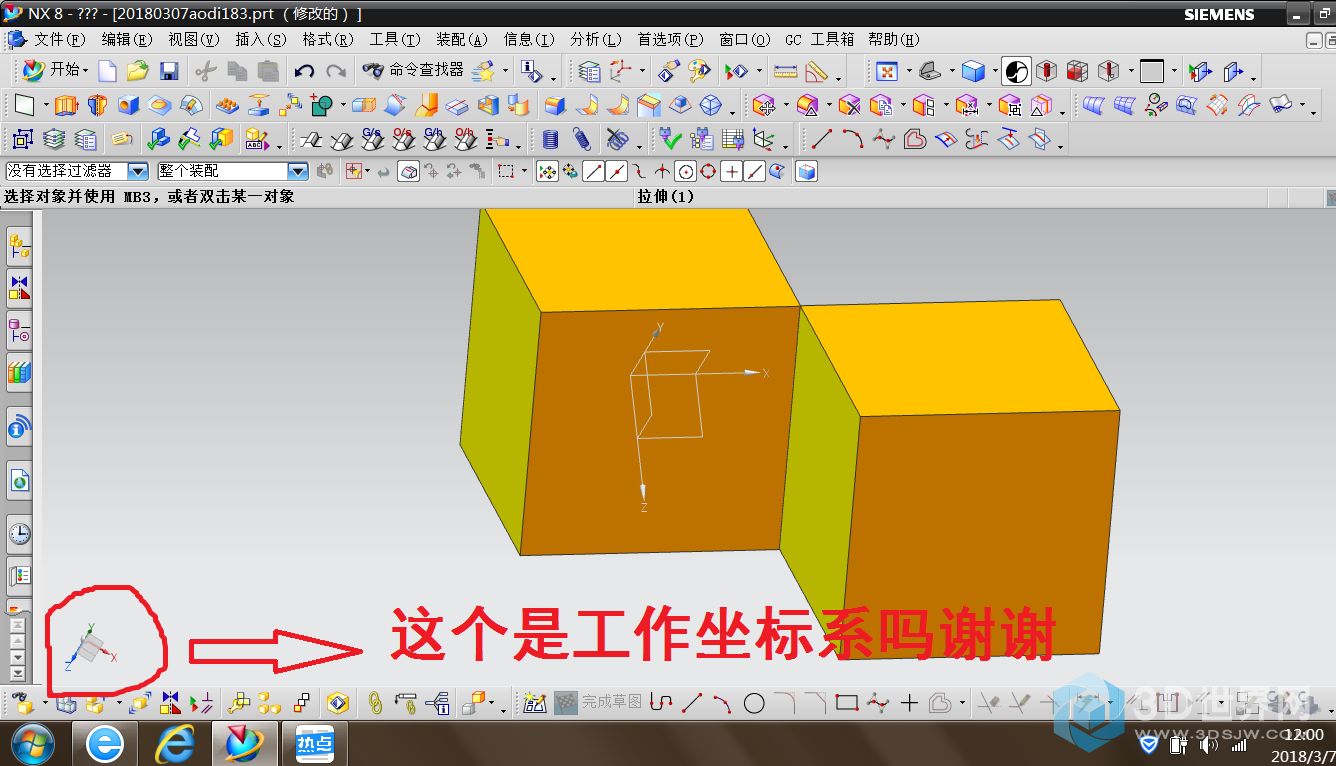Toggle the Snap to Existing Point plus option
The width and height of the screenshot is (1336, 766).
pyautogui.click(x=732, y=172)
